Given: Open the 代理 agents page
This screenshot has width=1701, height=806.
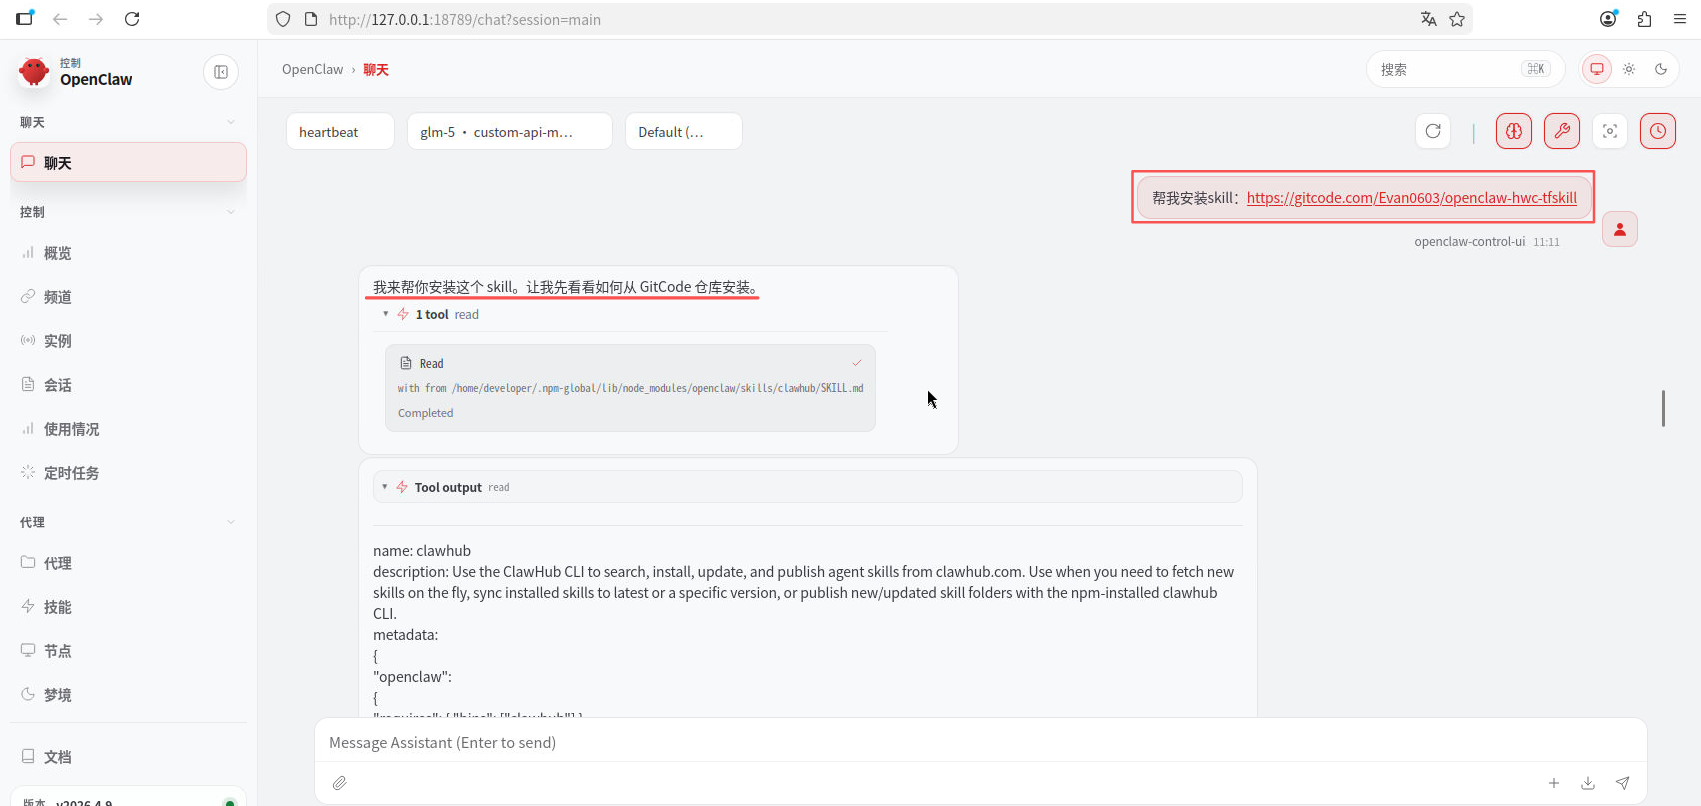Looking at the screenshot, I should coord(128,563).
